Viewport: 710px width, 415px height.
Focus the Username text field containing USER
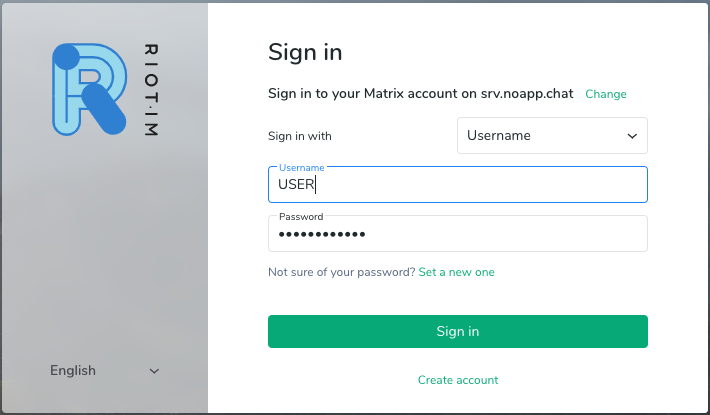pyautogui.click(x=458, y=185)
